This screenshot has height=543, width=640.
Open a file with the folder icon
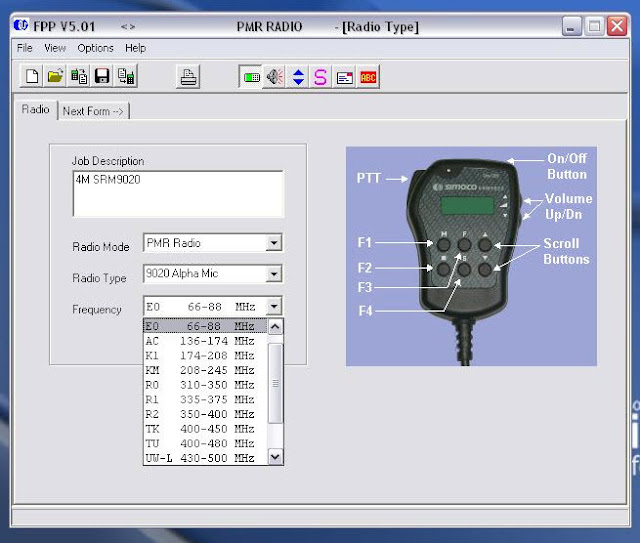tap(55, 76)
